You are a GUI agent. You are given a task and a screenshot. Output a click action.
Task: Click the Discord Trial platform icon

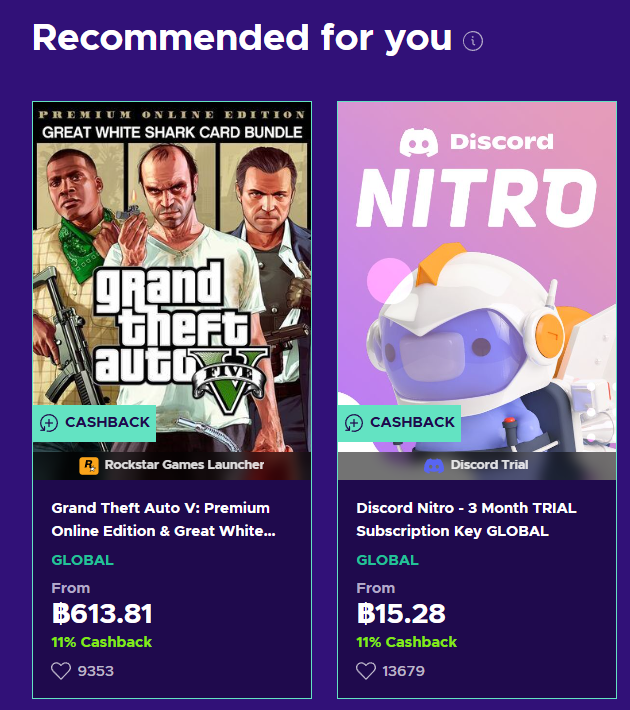434,465
